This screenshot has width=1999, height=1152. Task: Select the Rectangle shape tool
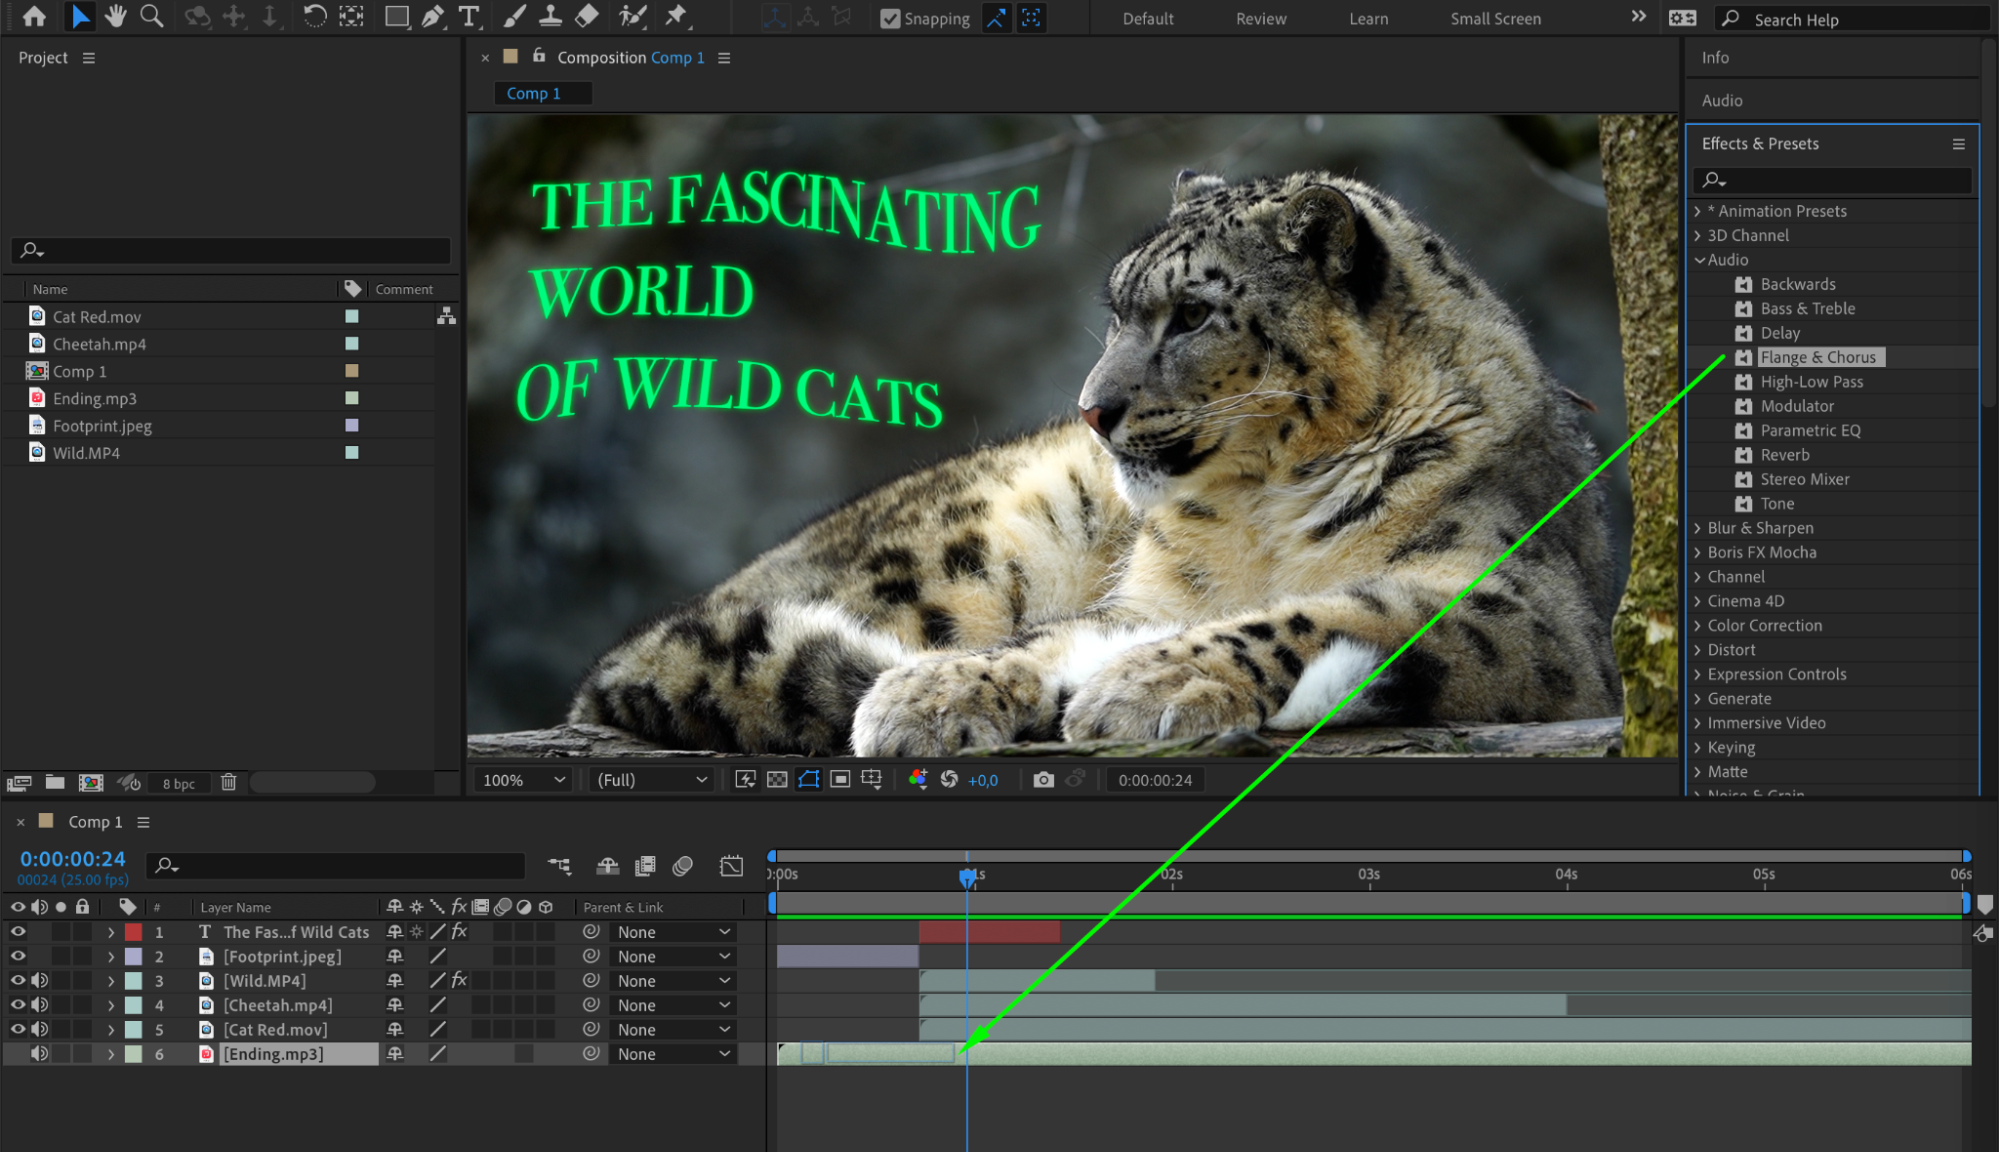[x=397, y=16]
